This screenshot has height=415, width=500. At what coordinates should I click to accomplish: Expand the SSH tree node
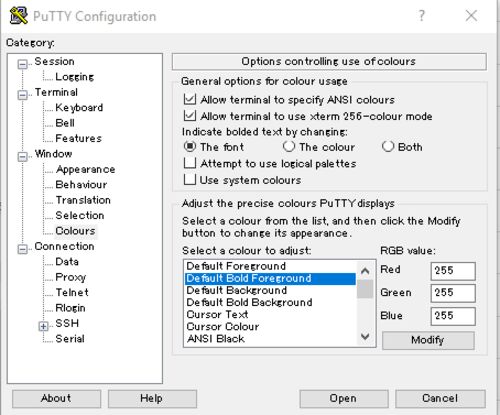coord(43,326)
